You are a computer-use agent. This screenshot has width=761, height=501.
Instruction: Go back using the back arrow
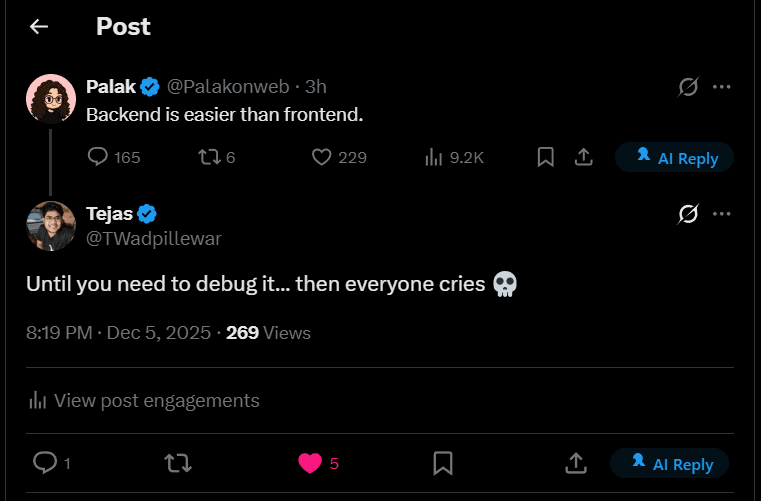[39, 27]
